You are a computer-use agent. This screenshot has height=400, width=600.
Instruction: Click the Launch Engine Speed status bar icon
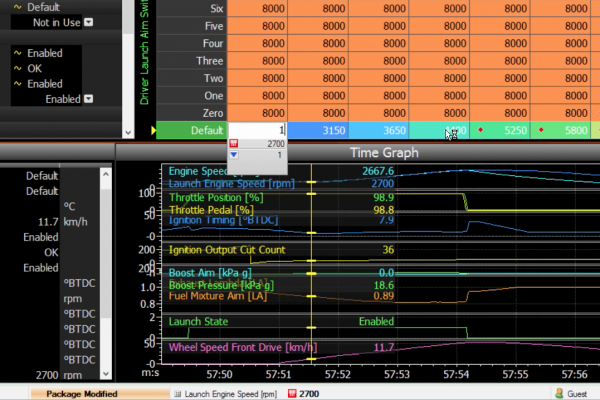click(x=177, y=394)
